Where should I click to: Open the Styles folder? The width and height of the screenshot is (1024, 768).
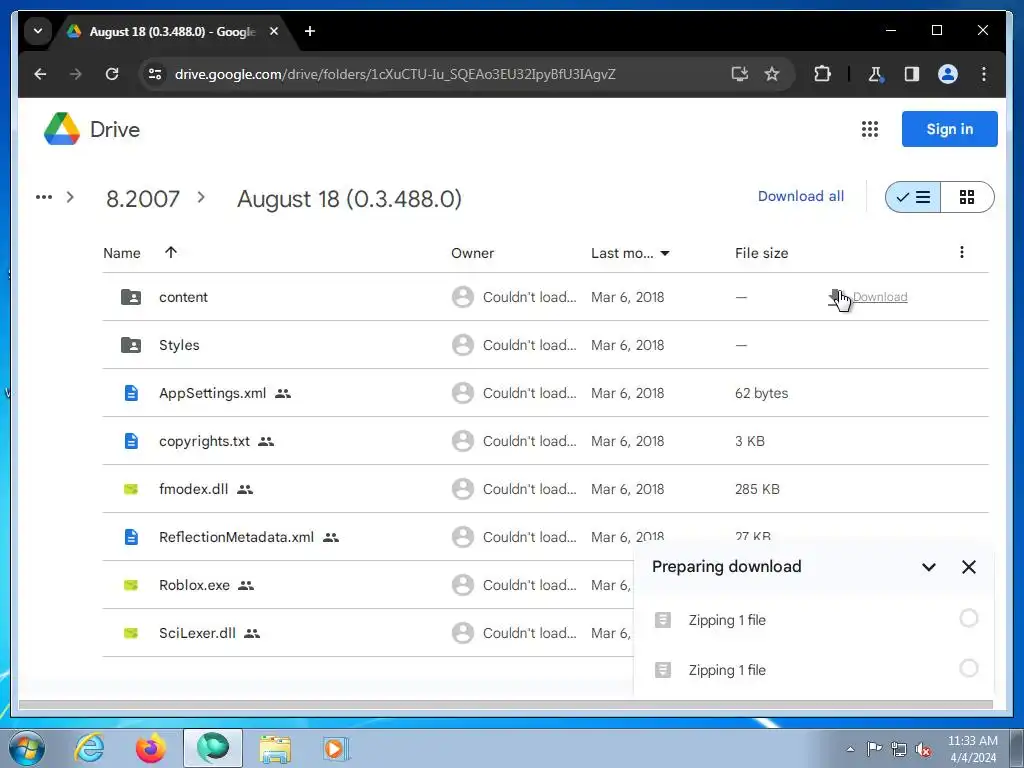point(179,345)
